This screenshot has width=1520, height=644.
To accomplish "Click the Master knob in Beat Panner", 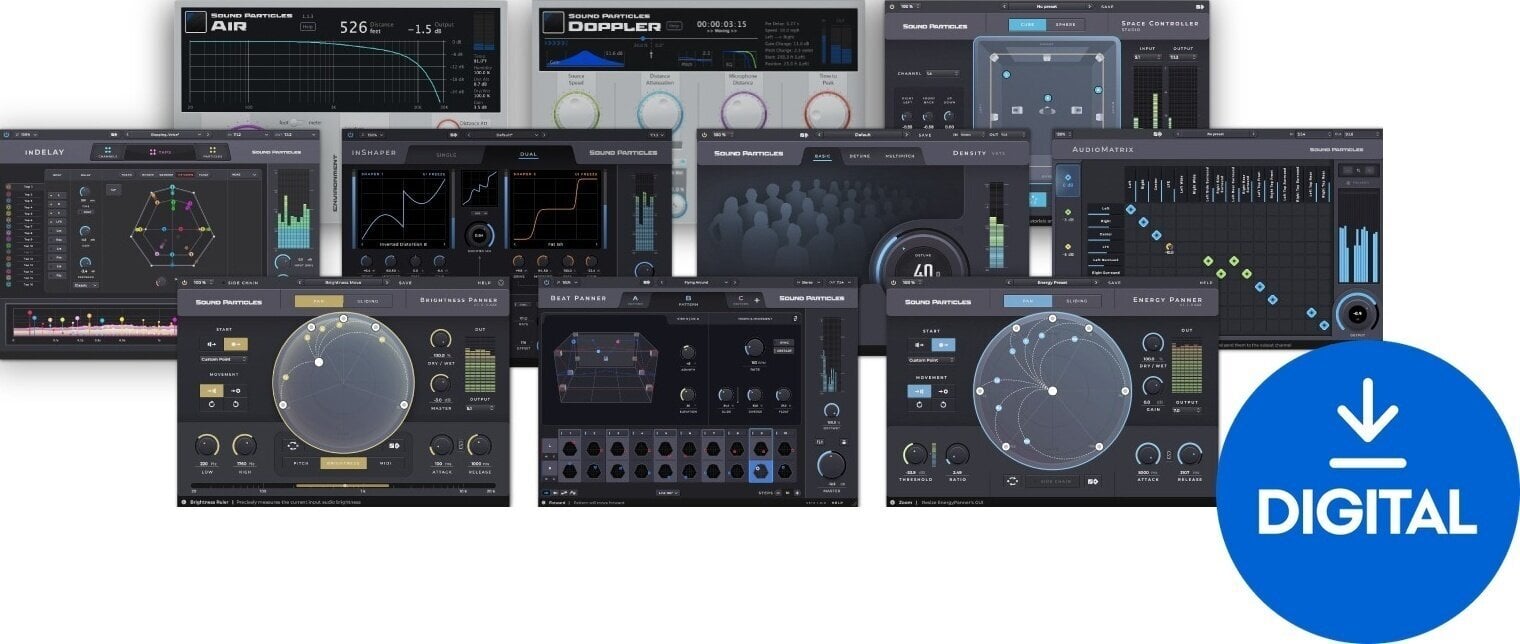I will [x=831, y=465].
